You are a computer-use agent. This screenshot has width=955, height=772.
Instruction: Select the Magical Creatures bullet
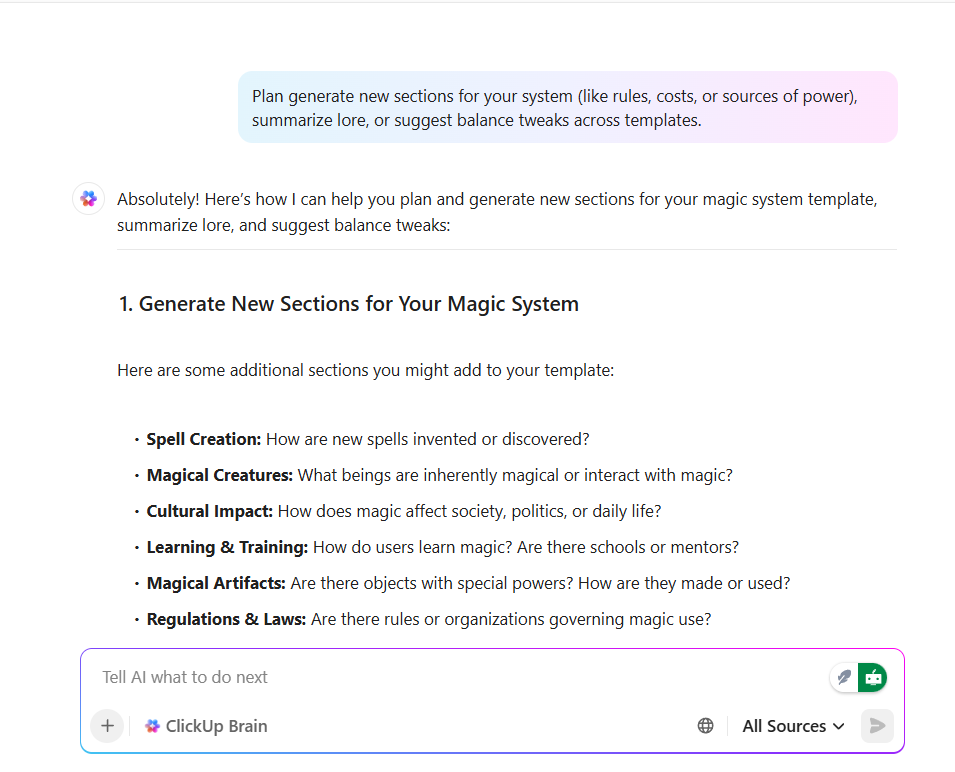pyautogui.click(x=440, y=475)
